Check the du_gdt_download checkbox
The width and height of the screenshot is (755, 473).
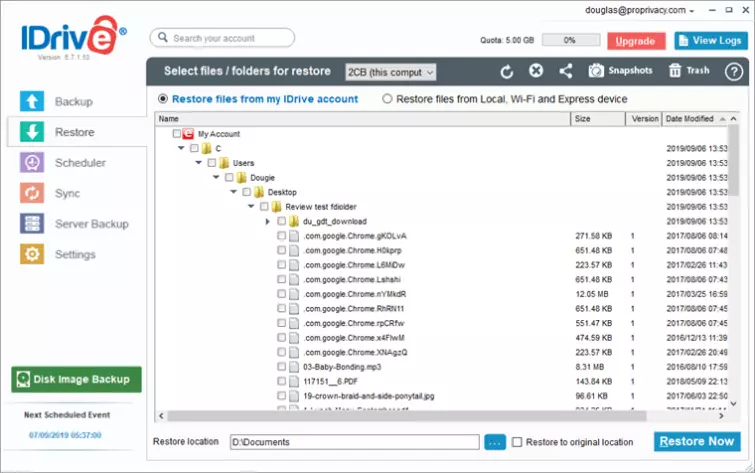coord(282,222)
